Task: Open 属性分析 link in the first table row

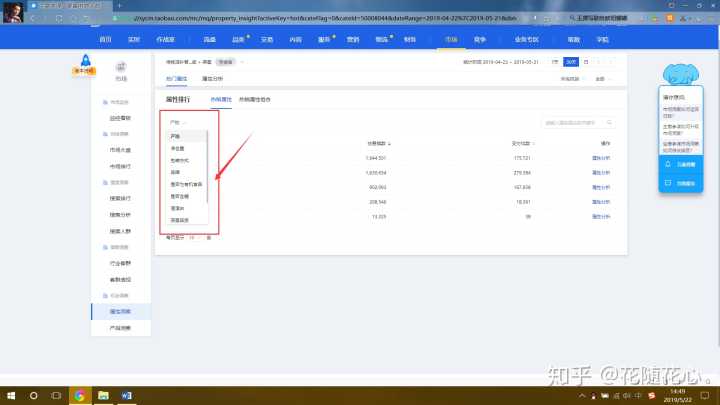Action: (601, 158)
